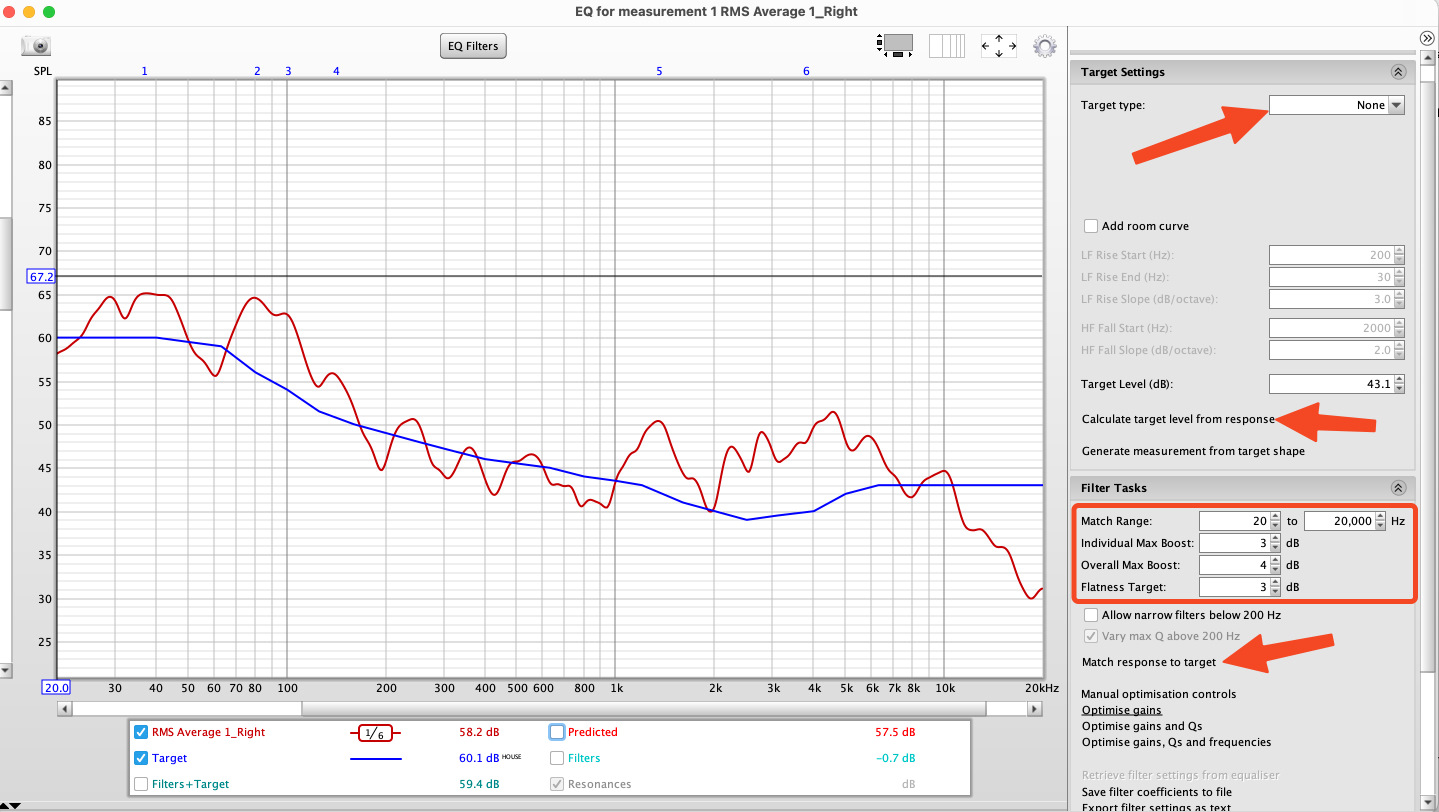Viewport: 1439px width, 812px height.
Task: Enable Add room curve checkbox
Action: click(x=1091, y=226)
